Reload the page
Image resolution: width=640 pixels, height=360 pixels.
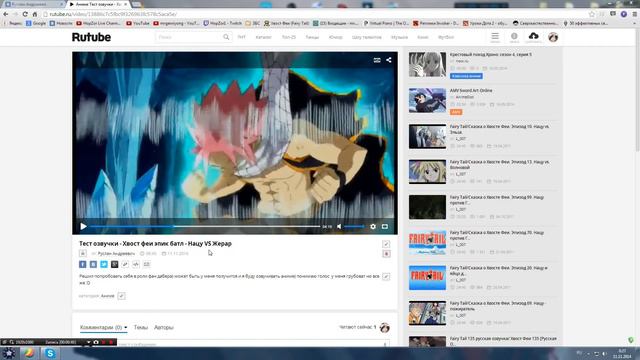point(25,14)
